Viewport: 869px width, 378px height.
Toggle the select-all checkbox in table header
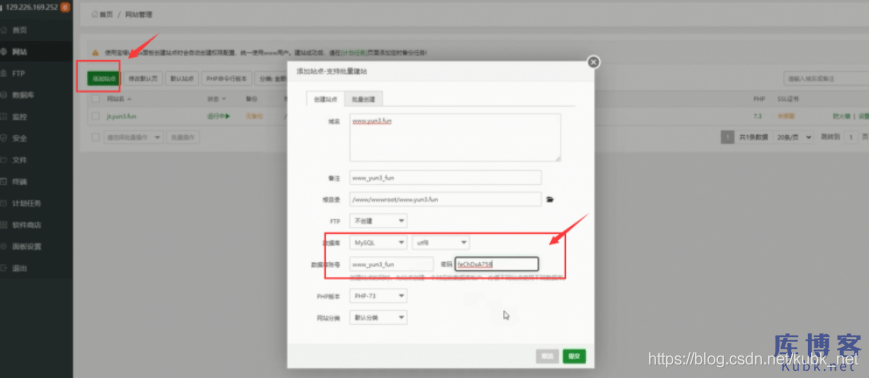(95, 99)
